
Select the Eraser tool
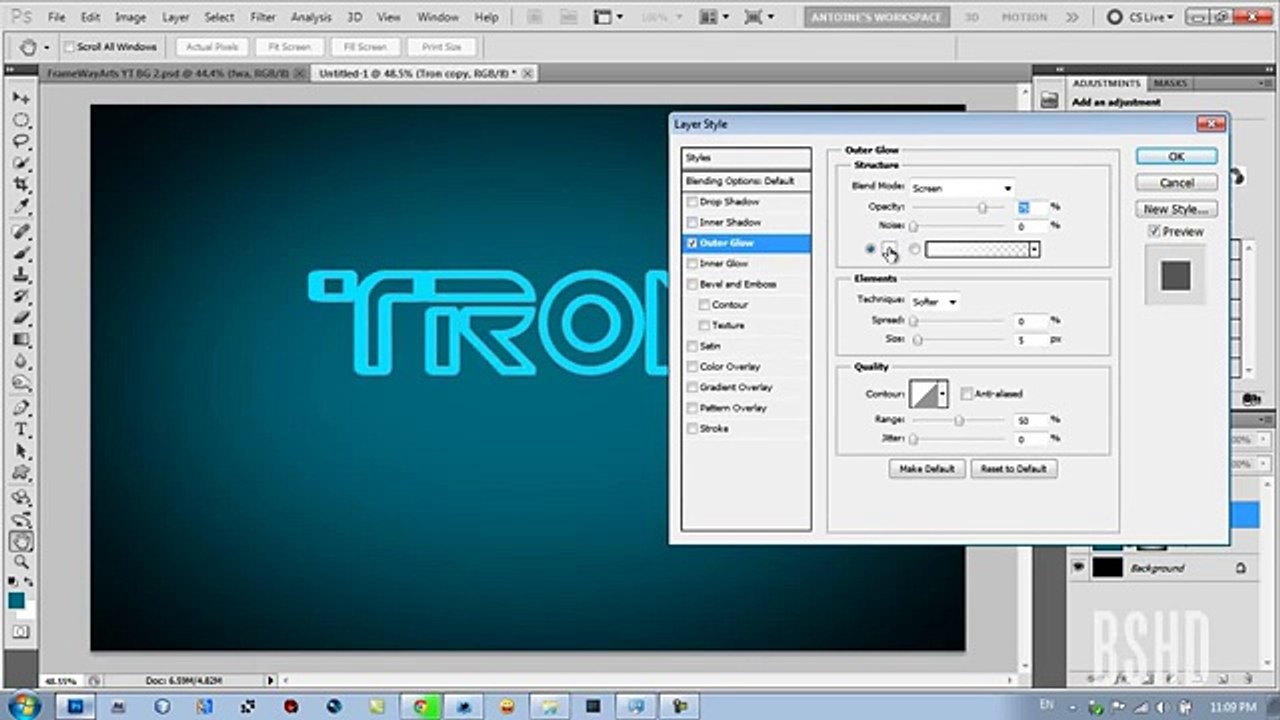coord(21,319)
